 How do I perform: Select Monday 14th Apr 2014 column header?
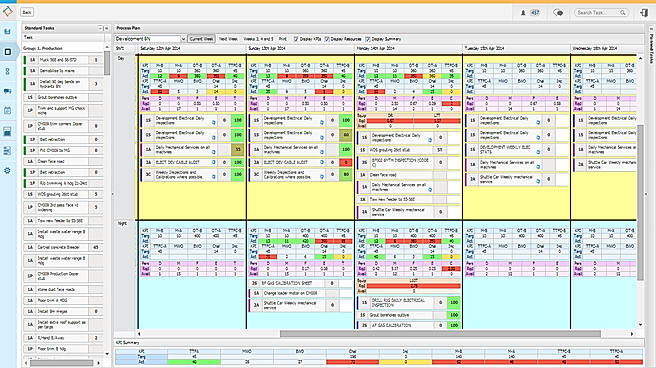pyautogui.click(x=408, y=49)
